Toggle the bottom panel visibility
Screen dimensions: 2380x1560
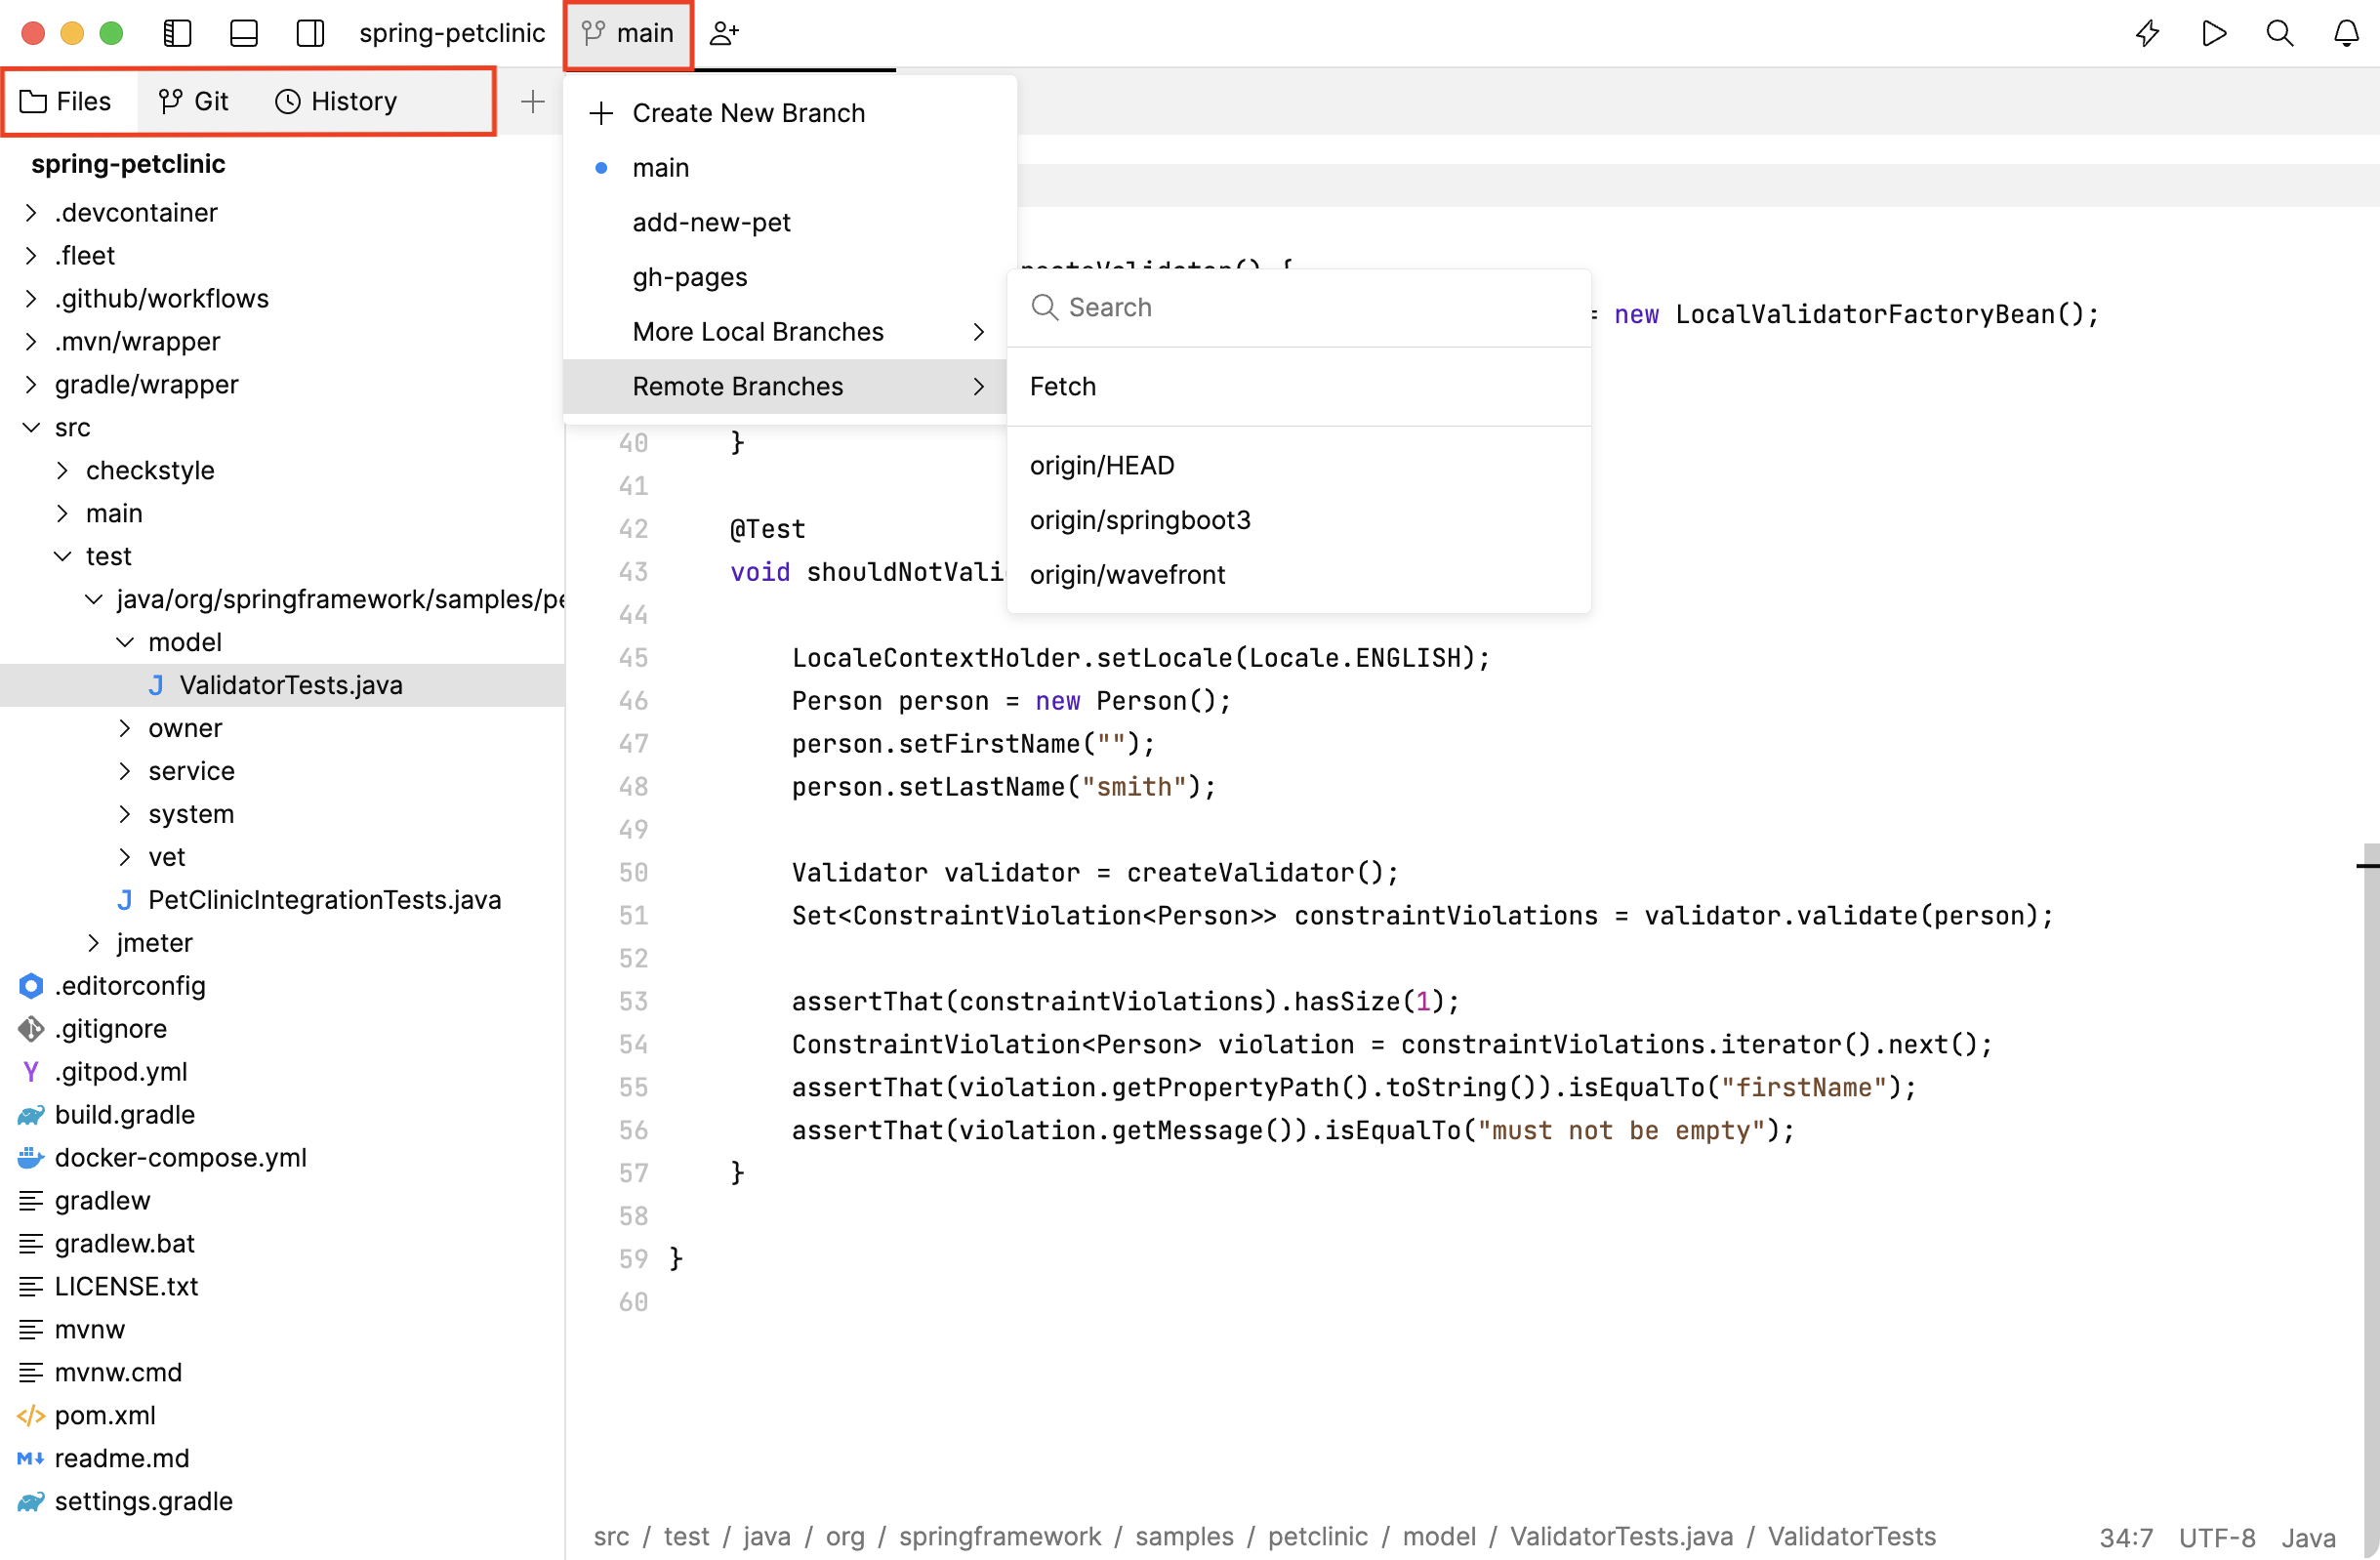coord(243,33)
